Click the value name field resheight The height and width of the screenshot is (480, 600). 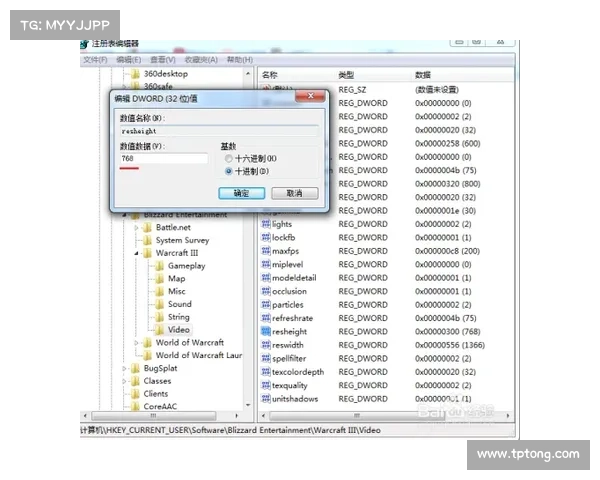pyautogui.click(x=219, y=131)
